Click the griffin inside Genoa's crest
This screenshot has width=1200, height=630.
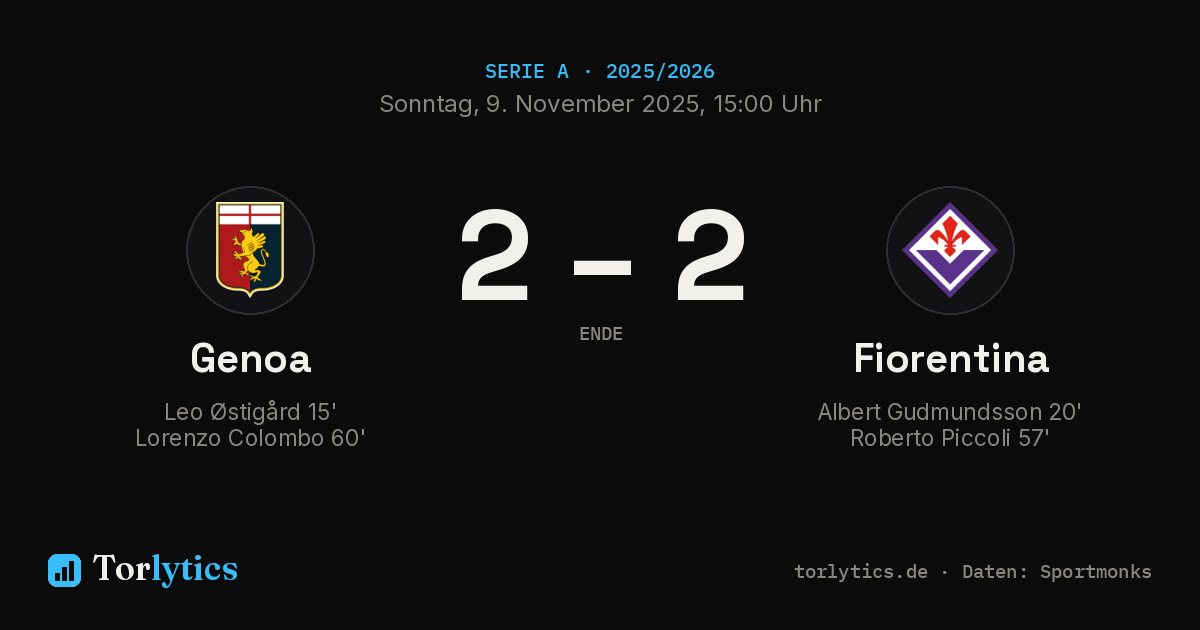[250, 255]
